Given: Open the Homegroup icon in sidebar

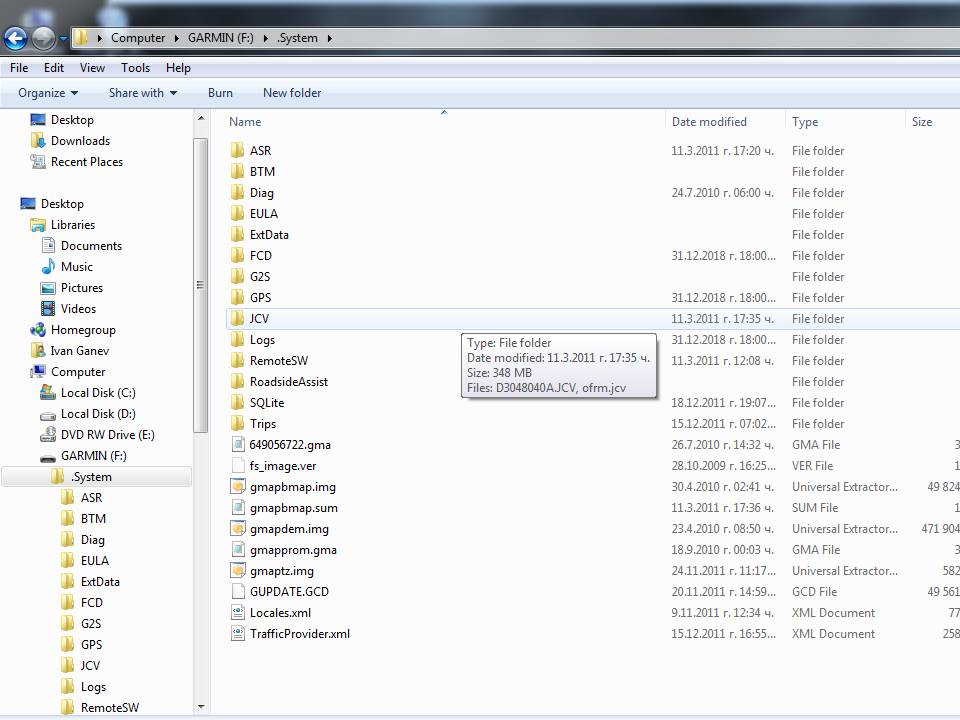Looking at the screenshot, I should click(38, 330).
